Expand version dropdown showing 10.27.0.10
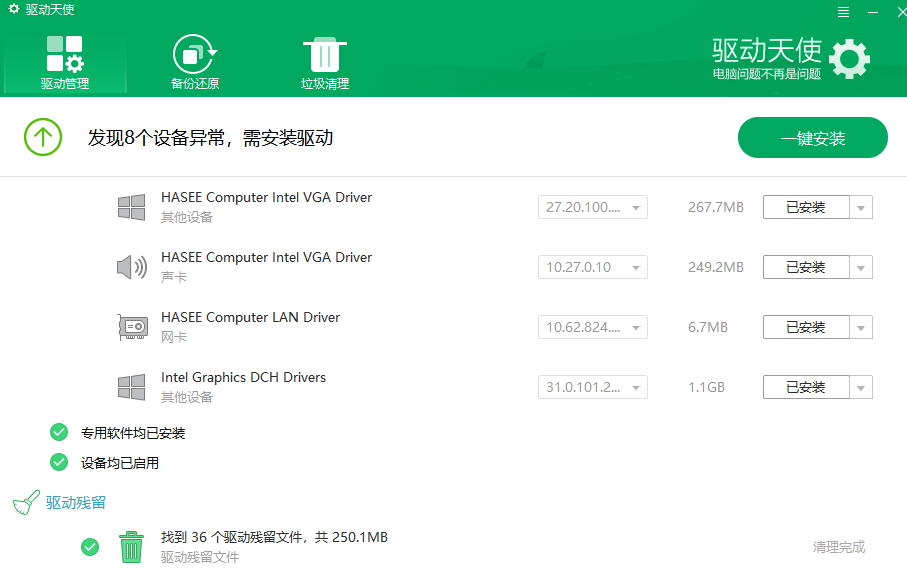The width and height of the screenshot is (907, 577). pyautogui.click(x=592, y=267)
